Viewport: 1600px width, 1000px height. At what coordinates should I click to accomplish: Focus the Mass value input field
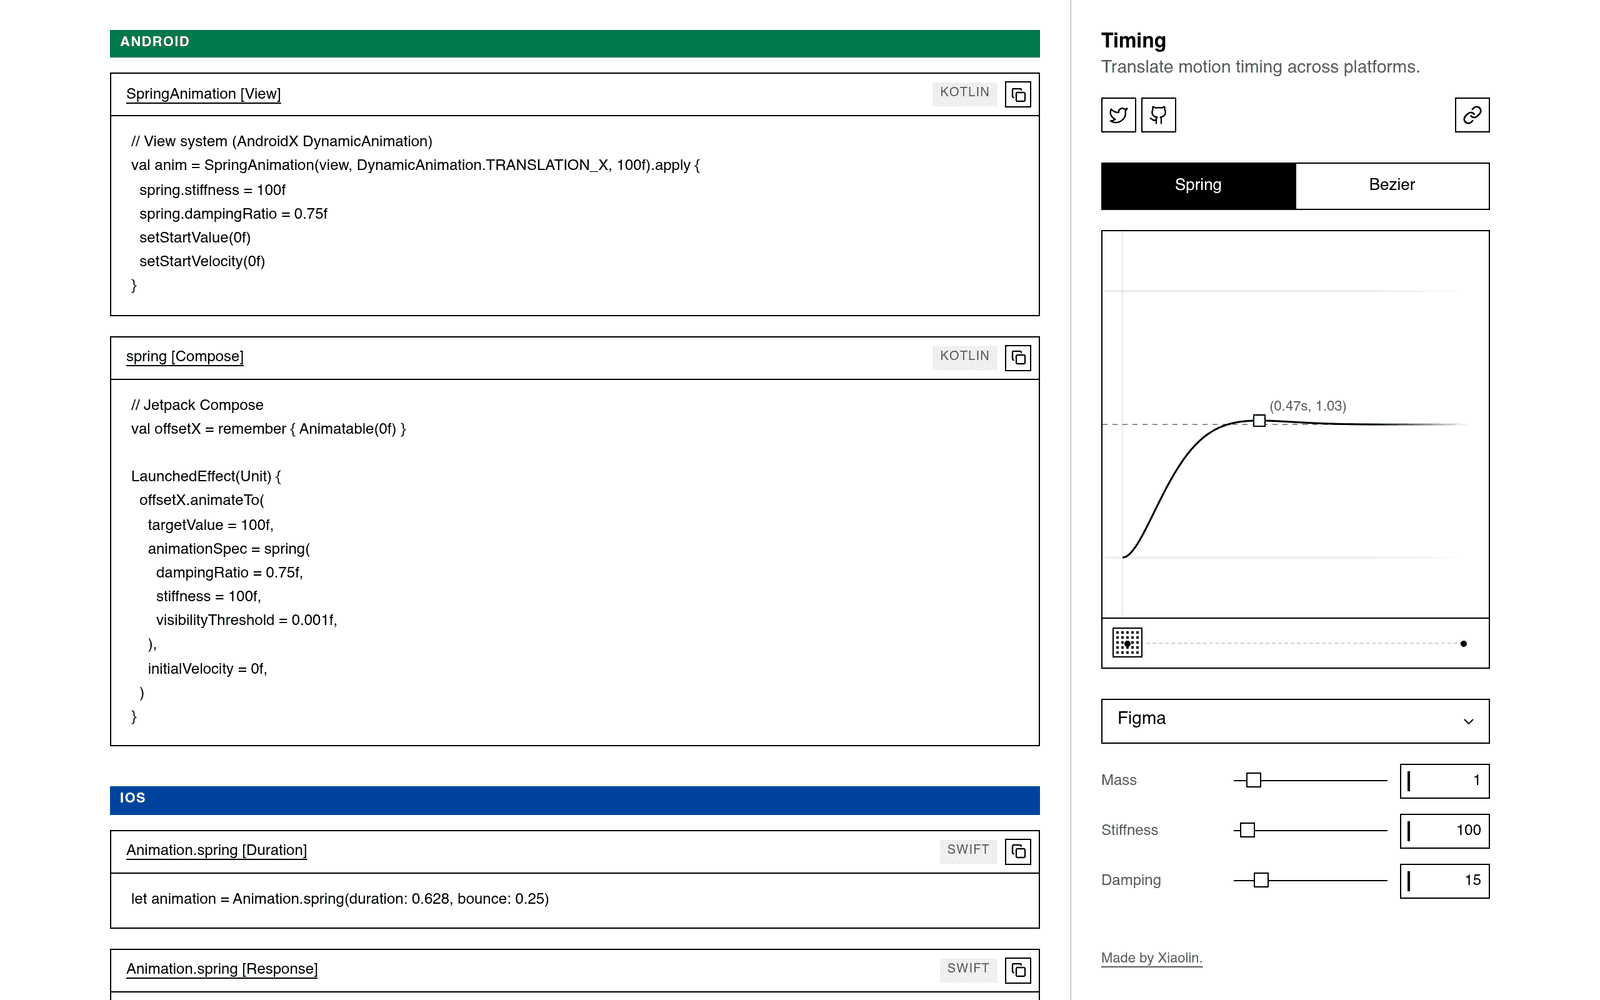point(1444,781)
